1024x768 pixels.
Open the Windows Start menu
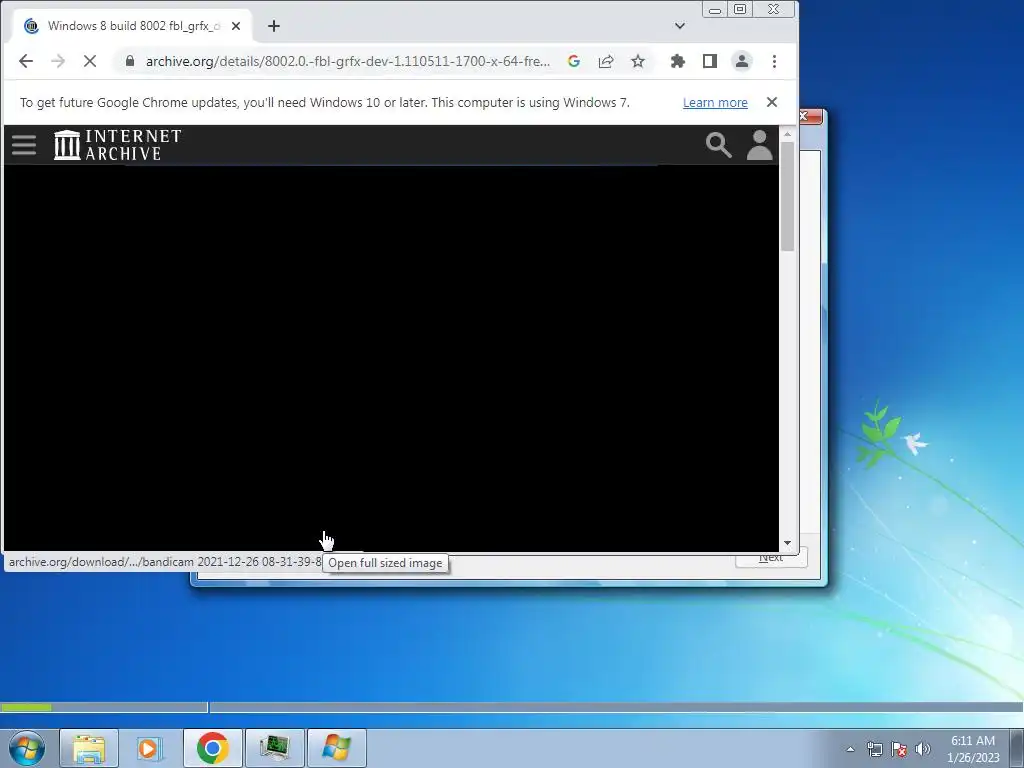pyautogui.click(x=27, y=748)
